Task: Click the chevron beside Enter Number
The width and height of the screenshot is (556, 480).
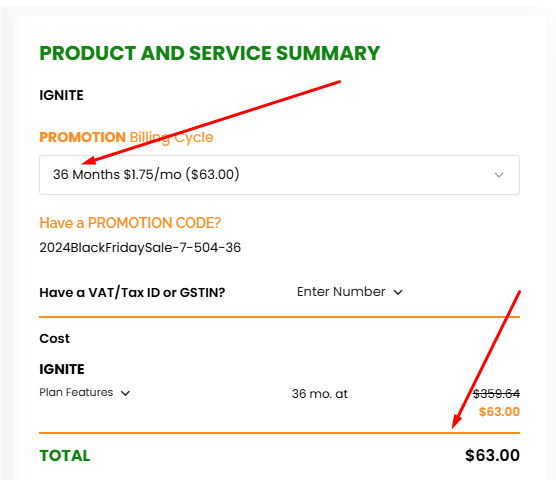Action: 398,292
